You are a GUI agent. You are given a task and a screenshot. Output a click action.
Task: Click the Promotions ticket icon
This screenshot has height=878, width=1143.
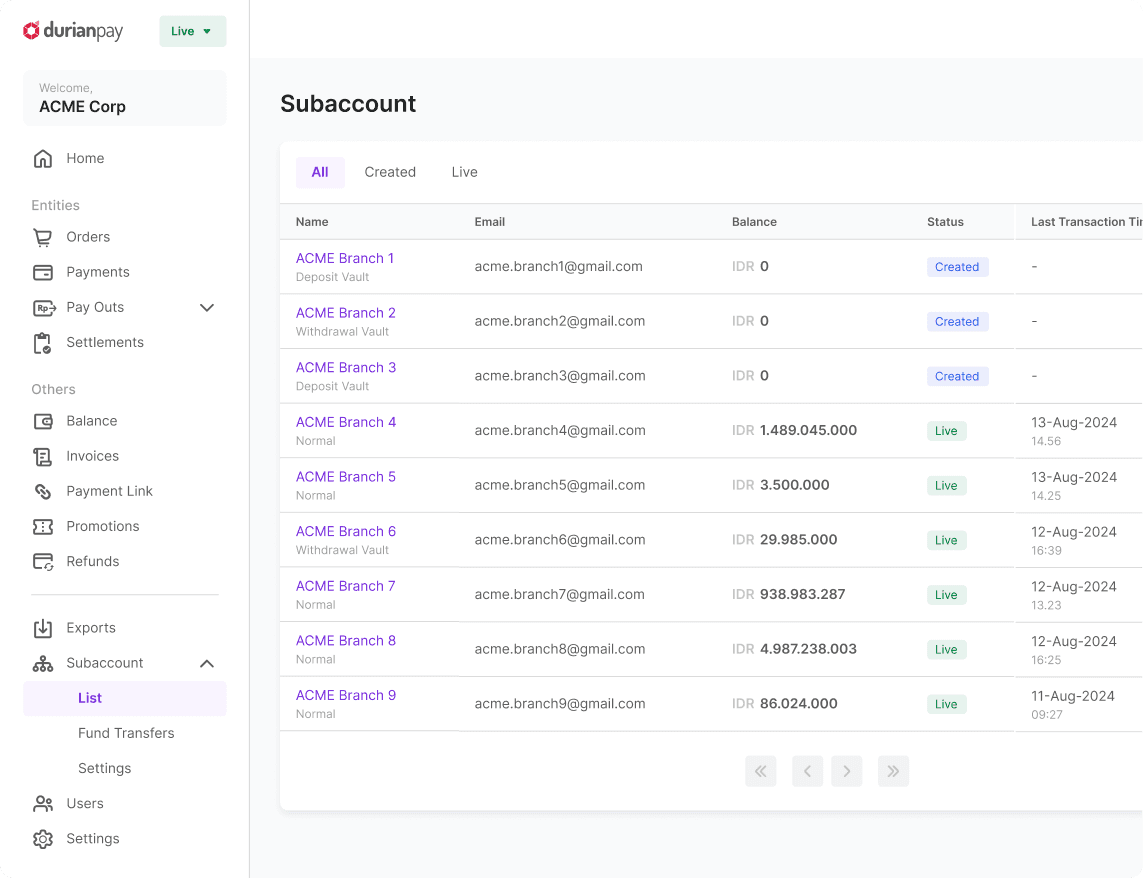(x=43, y=527)
